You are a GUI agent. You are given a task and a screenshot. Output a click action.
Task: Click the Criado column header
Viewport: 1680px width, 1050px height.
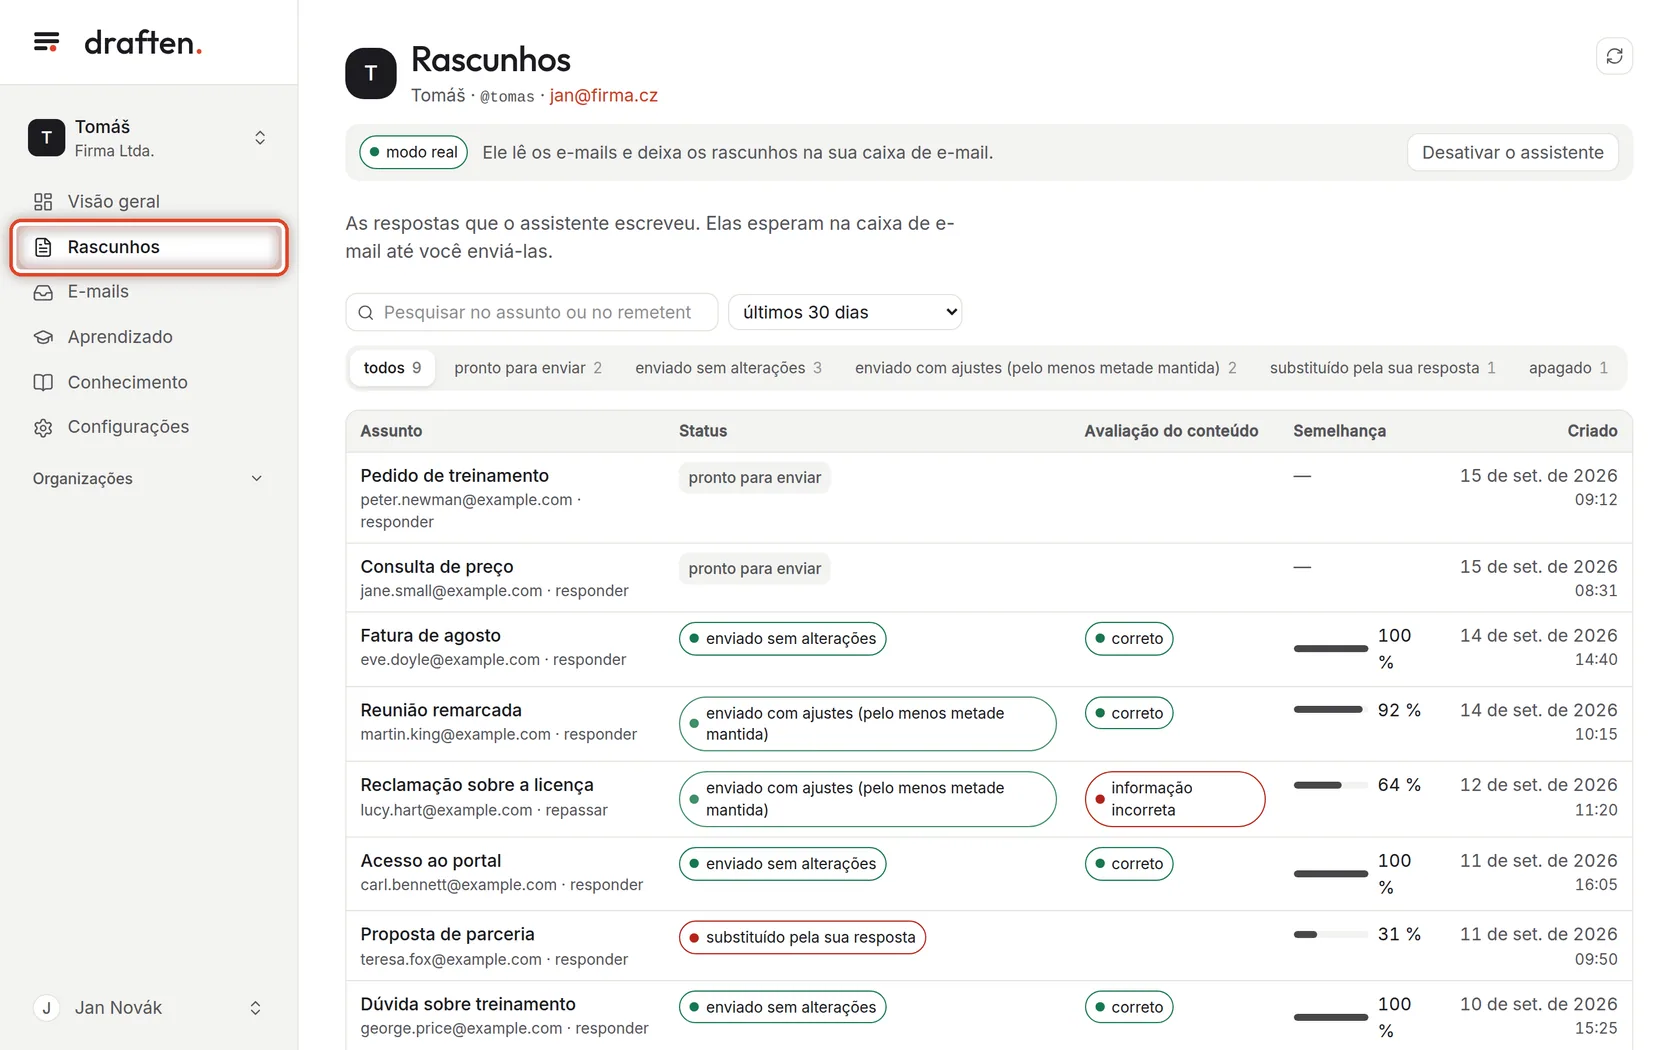click(1592, 431)
